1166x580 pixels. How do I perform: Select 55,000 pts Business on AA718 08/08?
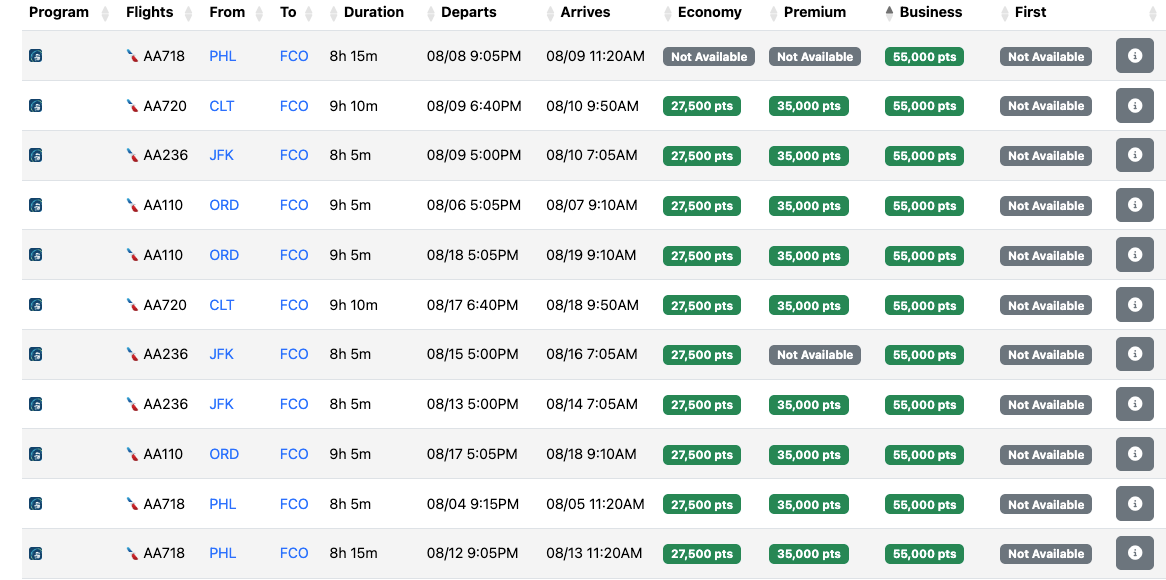924,57
